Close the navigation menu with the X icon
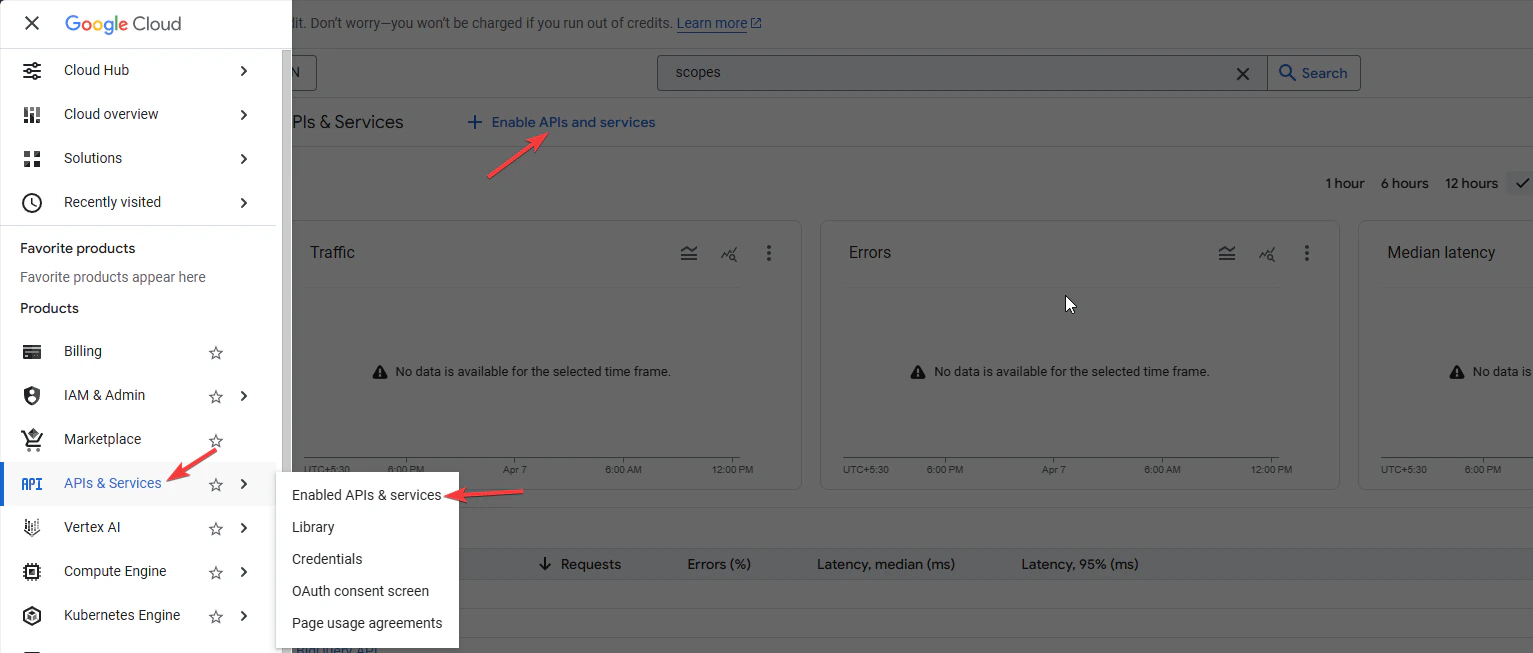Viewport: 1533px width, 653px height. 32,24
